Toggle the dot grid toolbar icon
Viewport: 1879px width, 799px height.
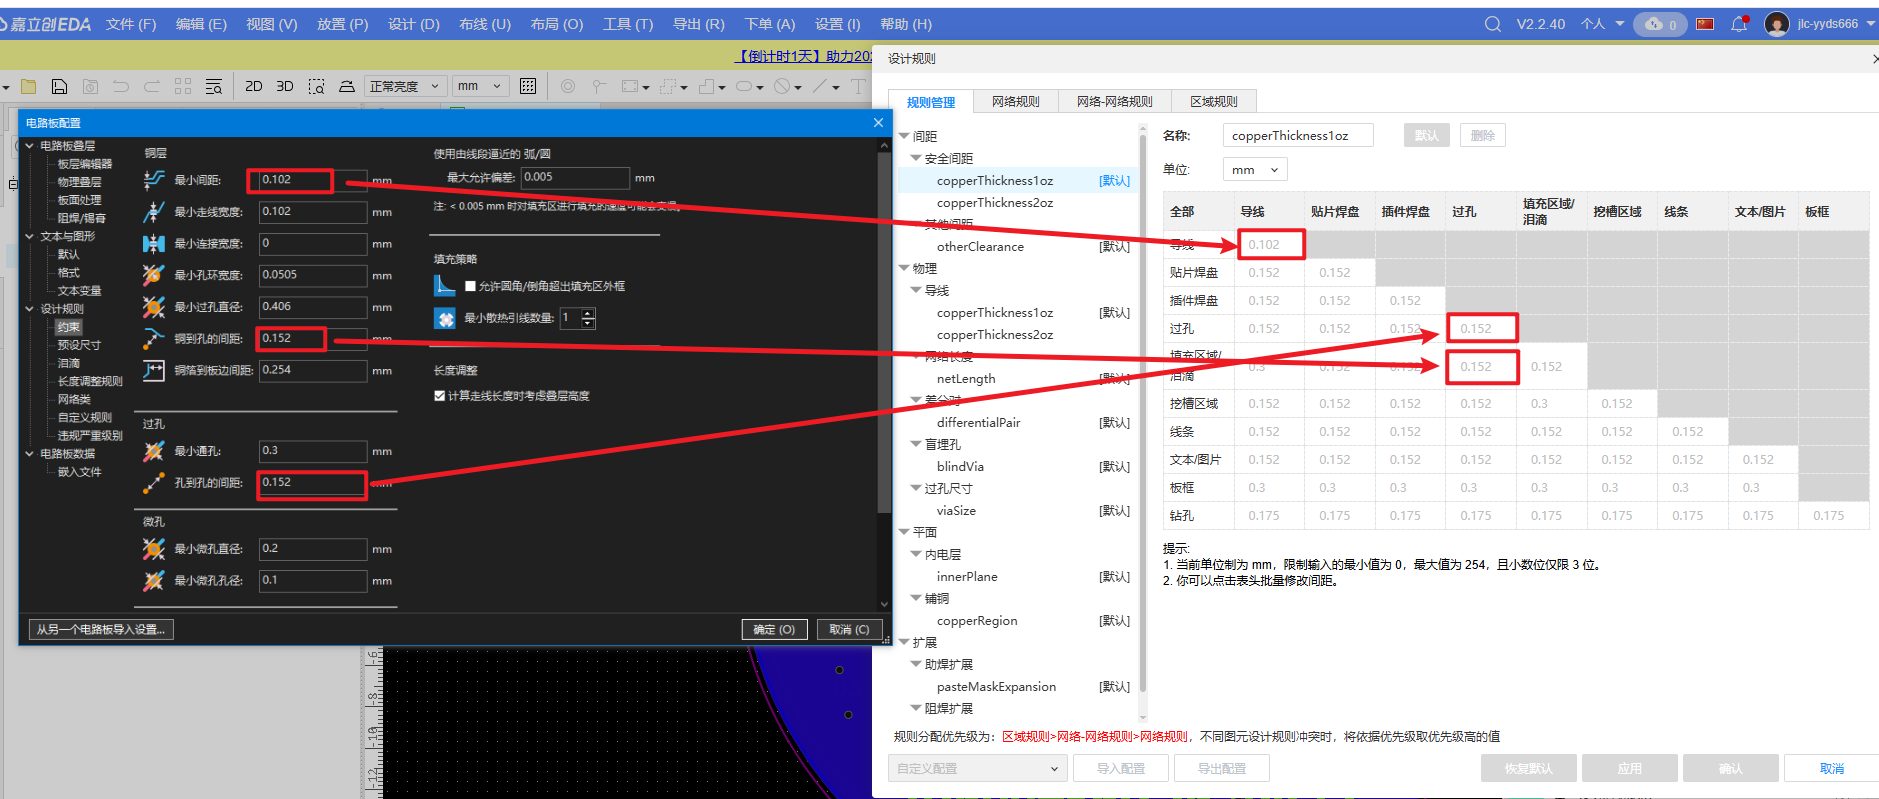[528, 87]
